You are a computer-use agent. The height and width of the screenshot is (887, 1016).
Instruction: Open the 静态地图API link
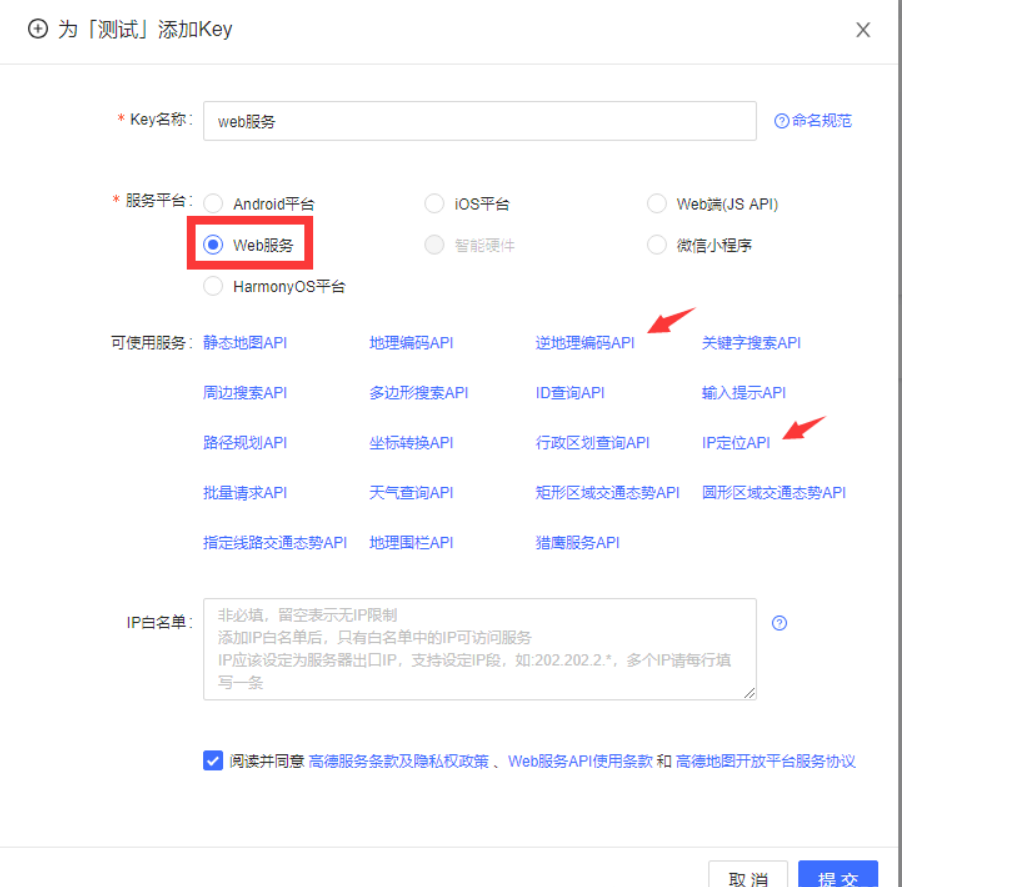(246, 342)
